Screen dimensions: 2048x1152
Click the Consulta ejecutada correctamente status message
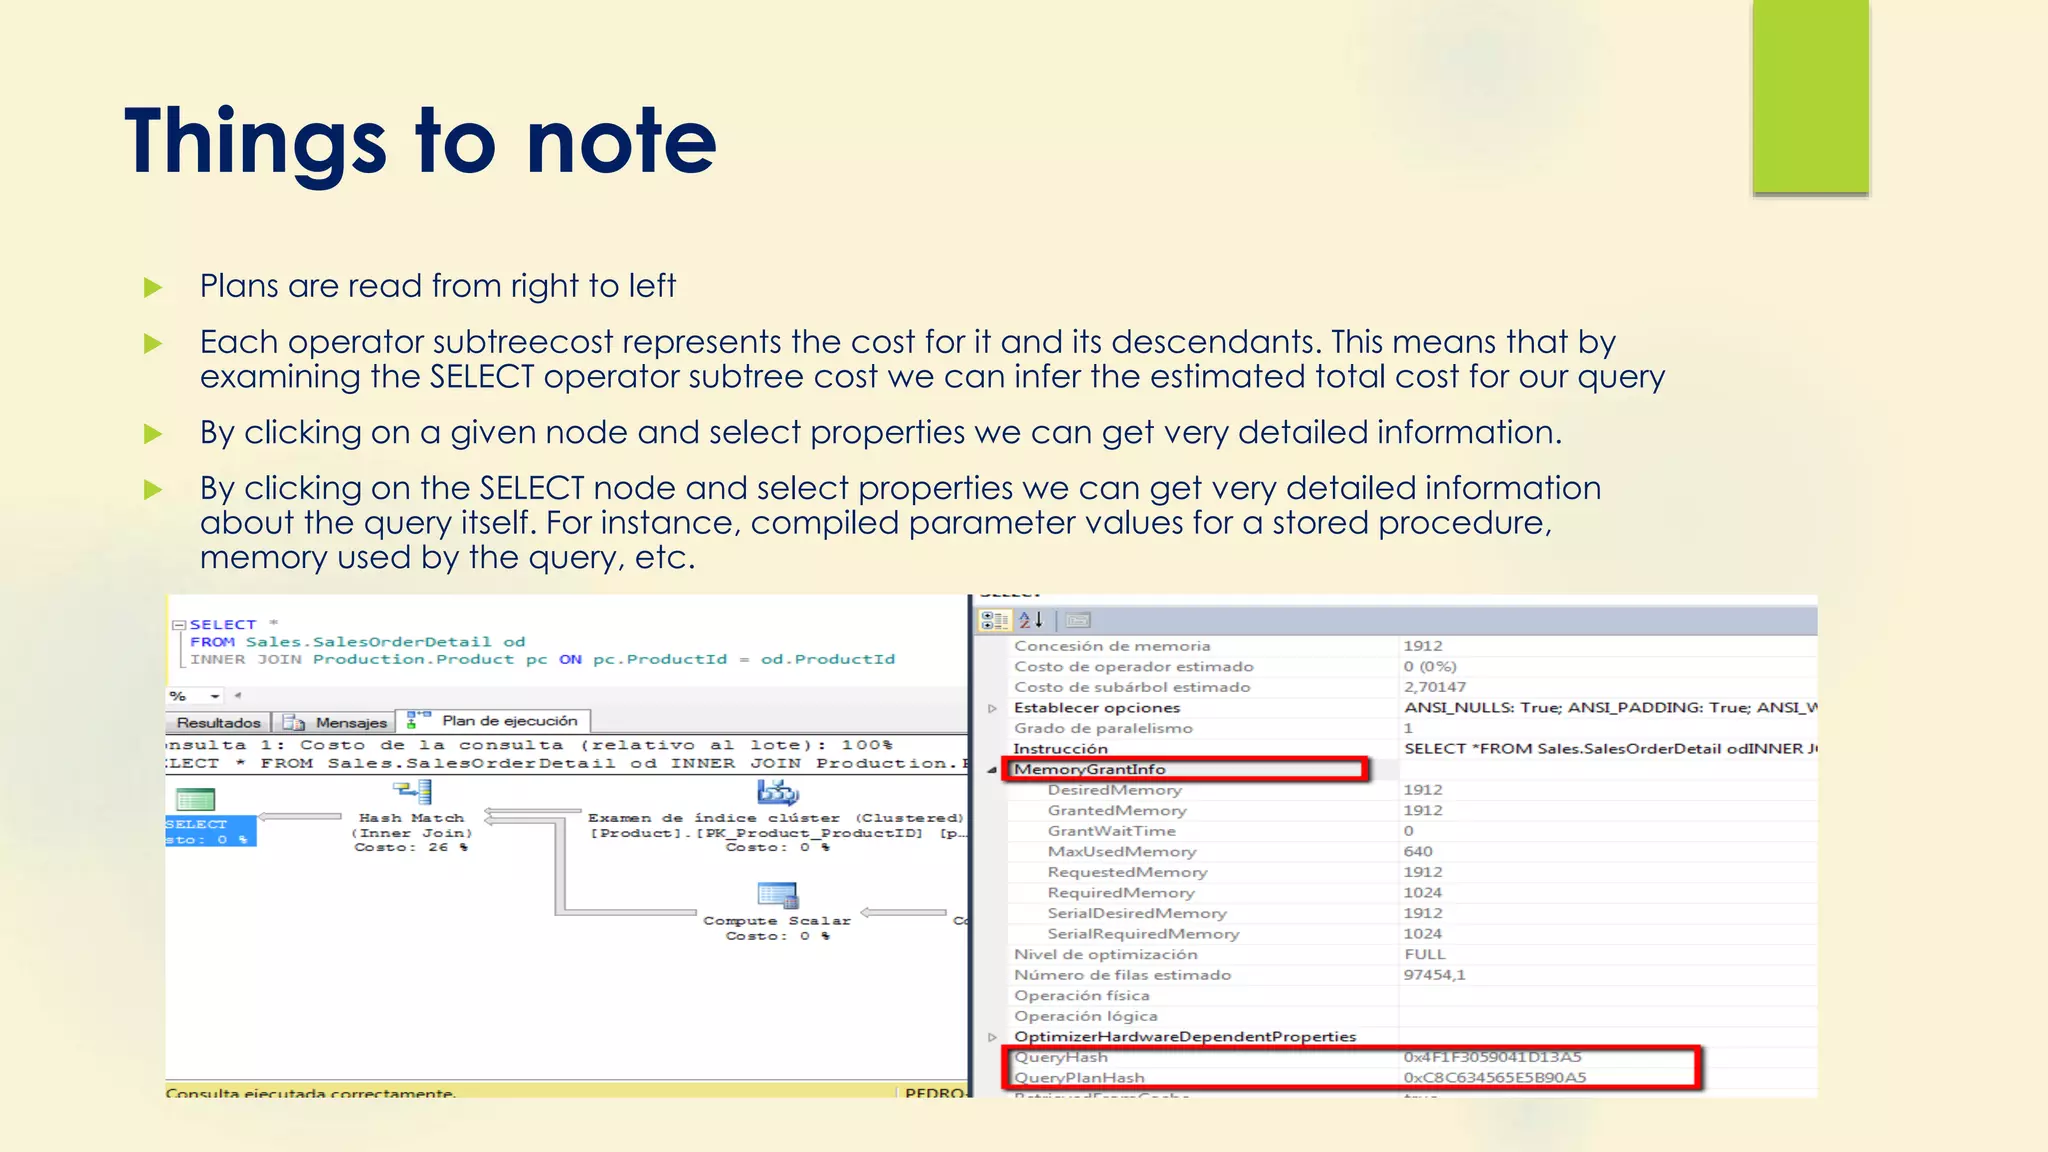click(310, 1093)
